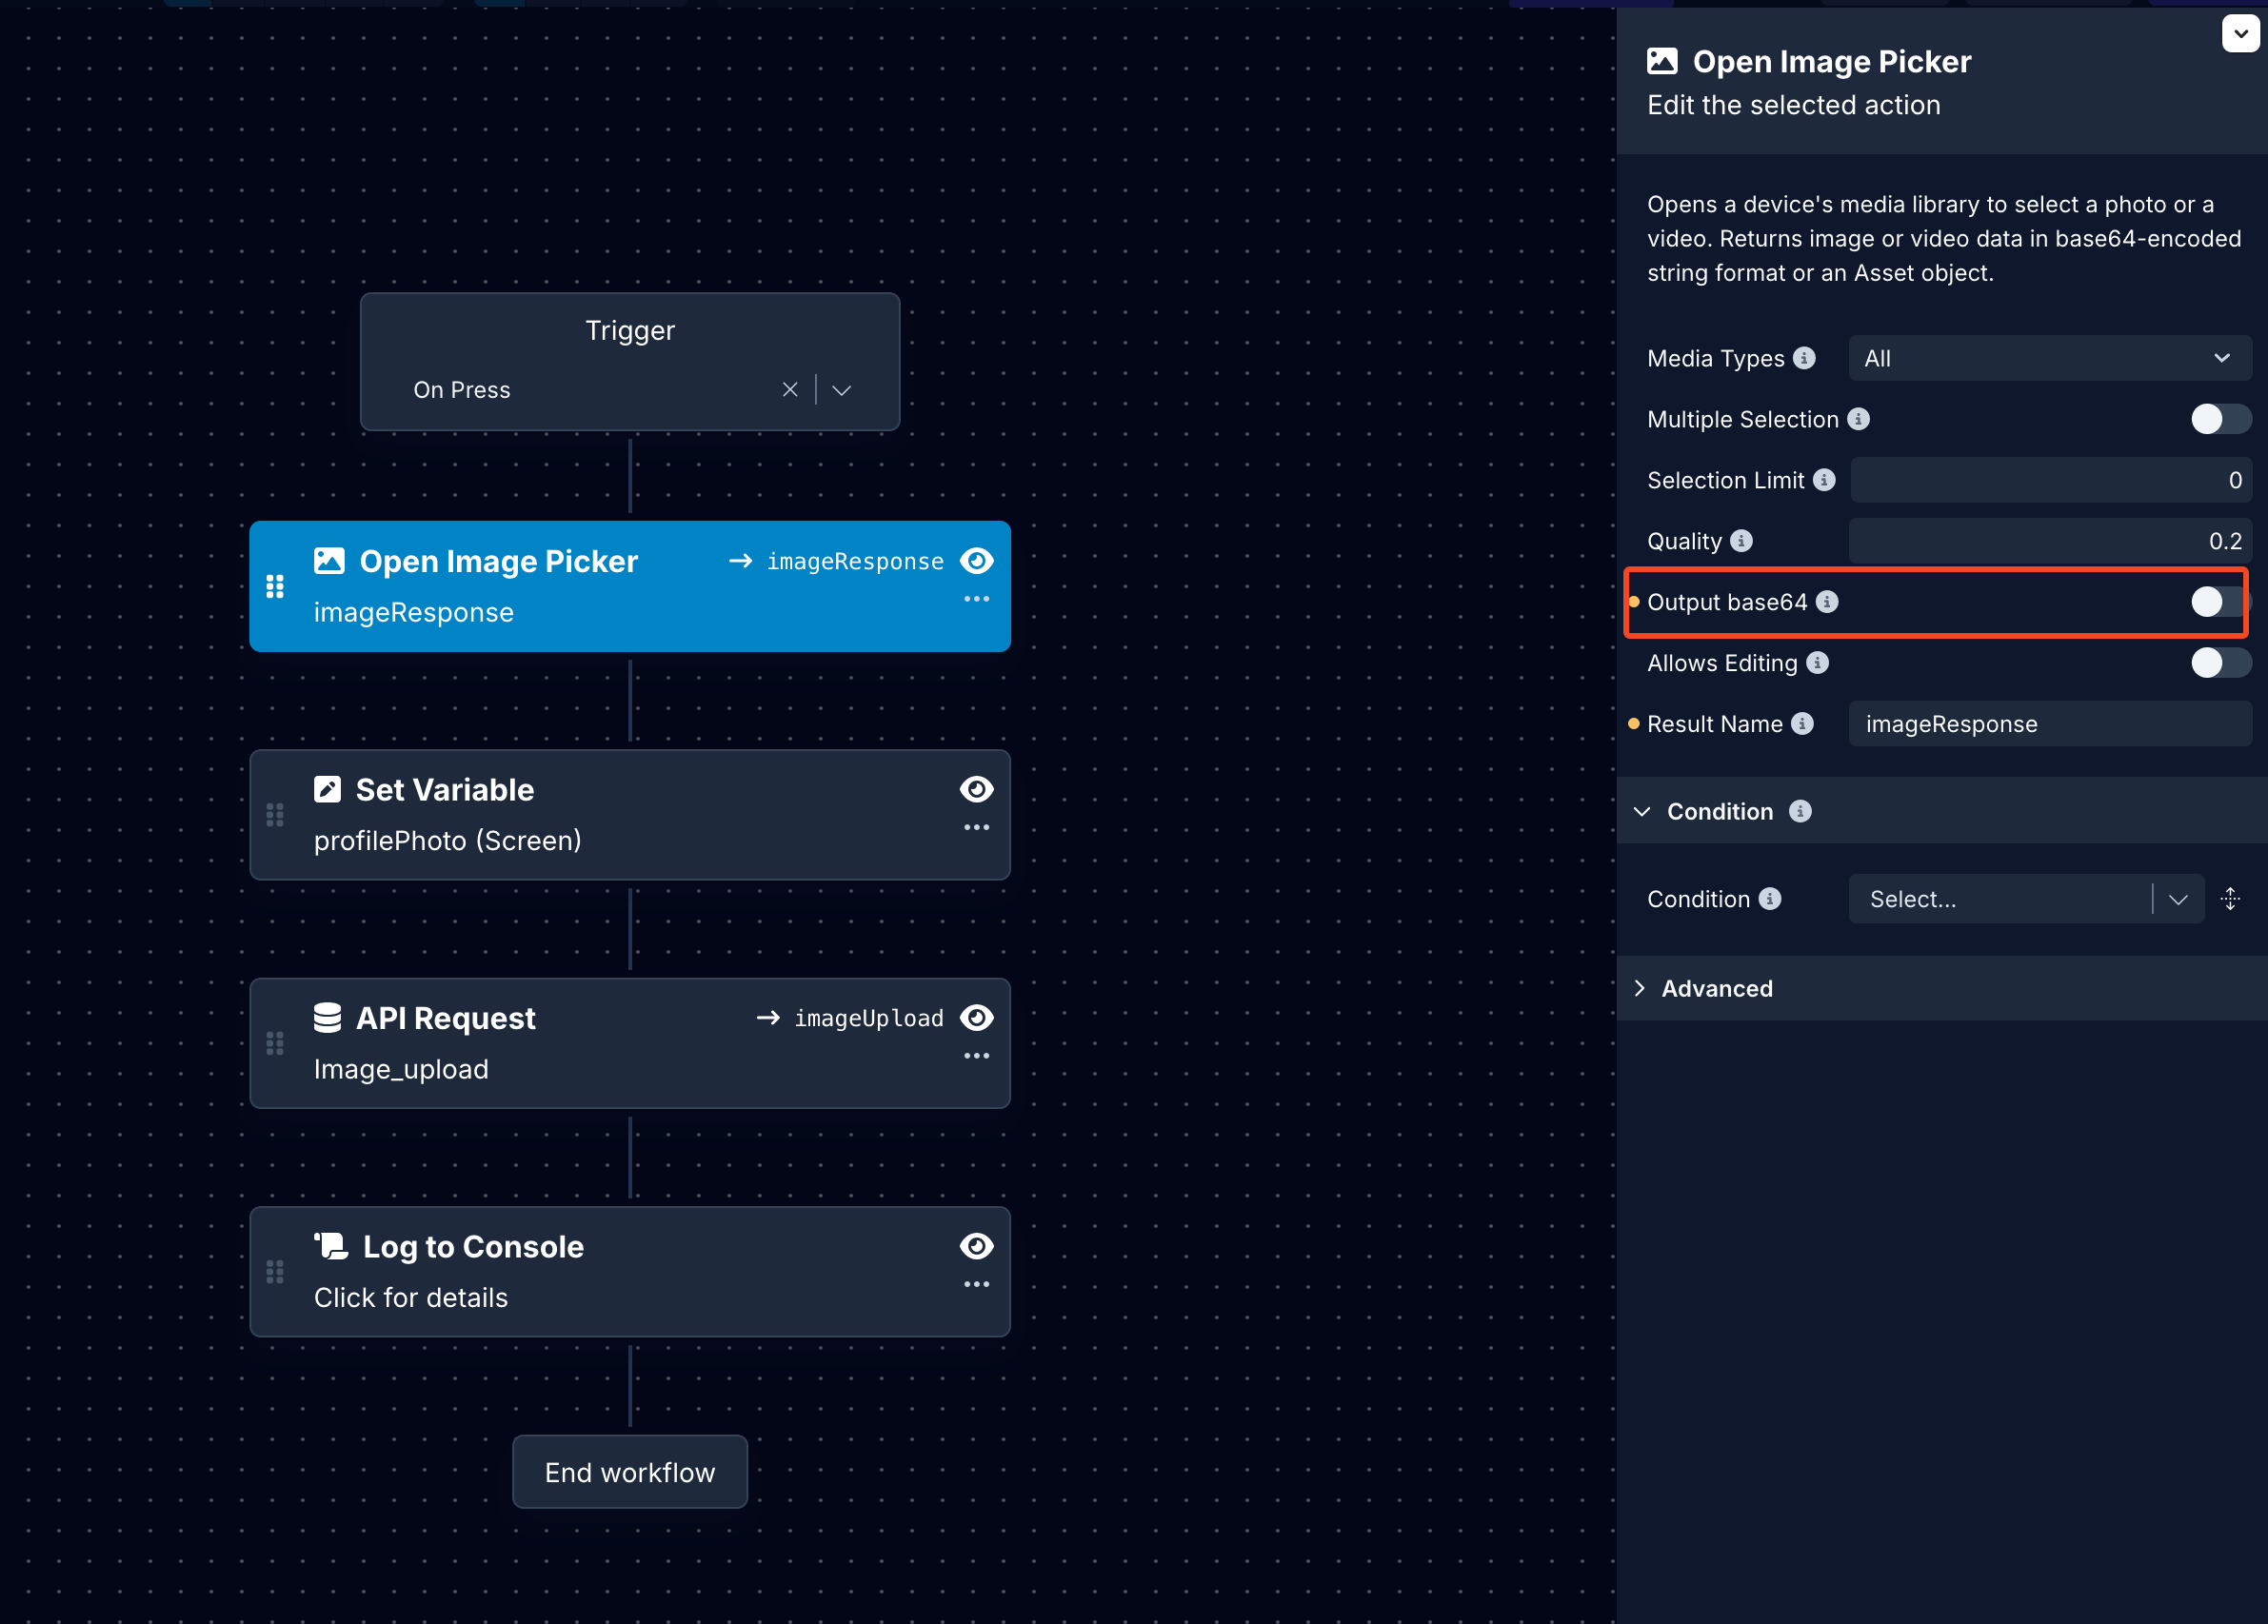The height and width of the screenshot is (1624, 2268).
Task: Click the info icon beside Condition section header
Action: 1800,811
